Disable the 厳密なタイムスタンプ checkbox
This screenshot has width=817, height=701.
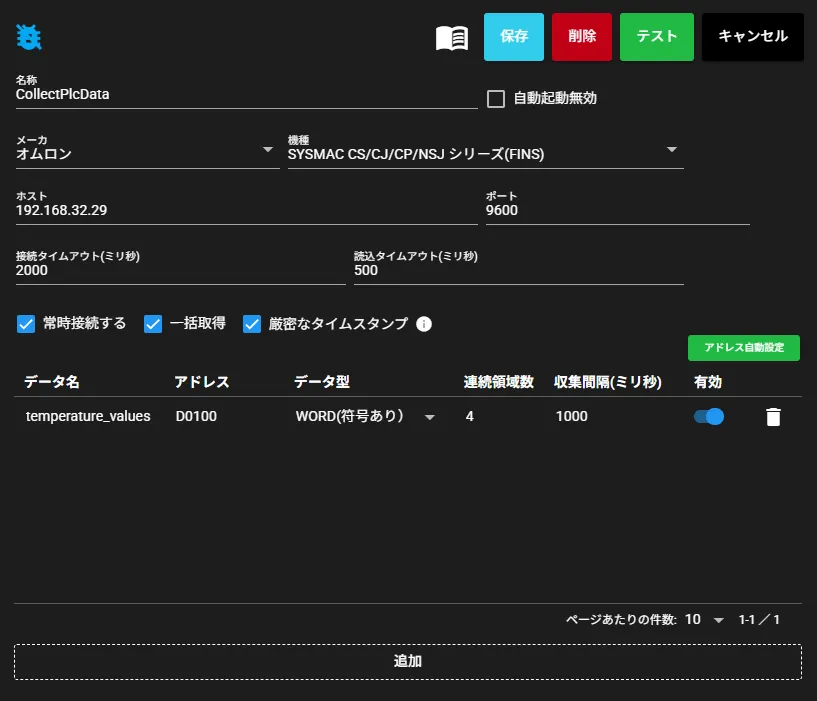pyautogui.click(x=252, y=324)
